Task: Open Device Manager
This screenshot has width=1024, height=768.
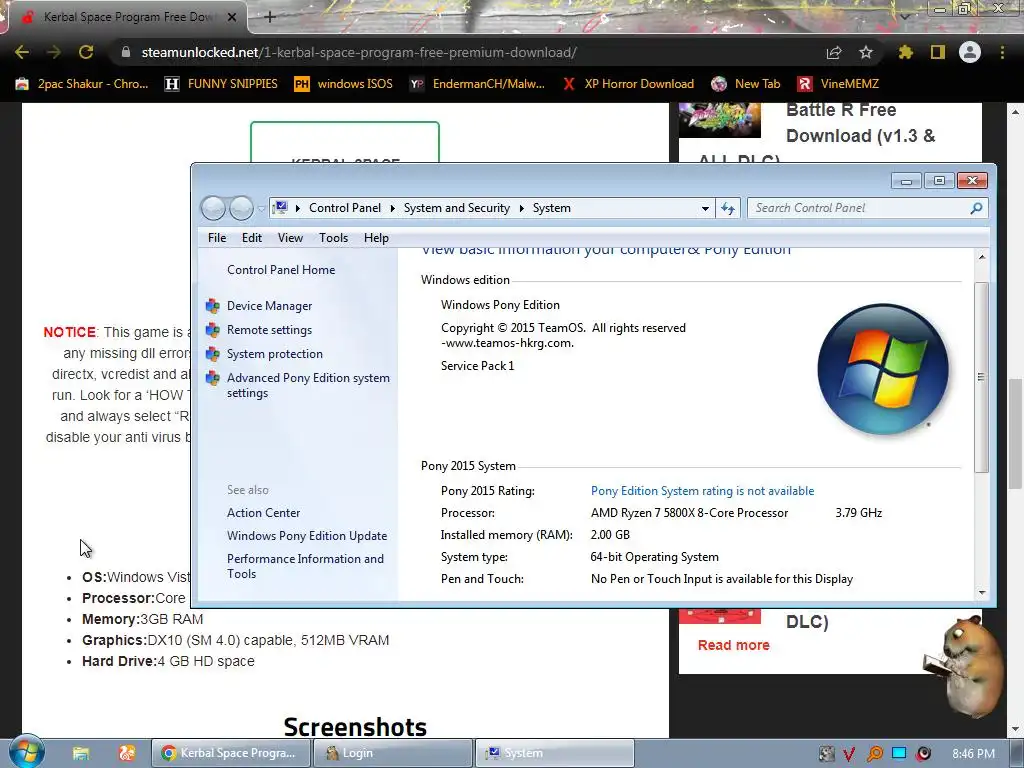Action: coord(269,306)
